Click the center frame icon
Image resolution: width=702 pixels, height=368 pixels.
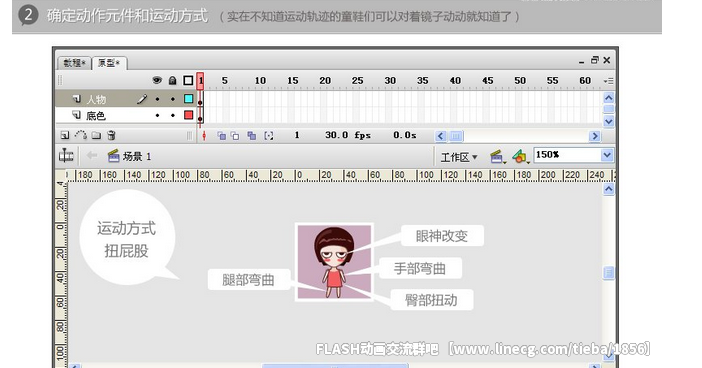(204, 136)
